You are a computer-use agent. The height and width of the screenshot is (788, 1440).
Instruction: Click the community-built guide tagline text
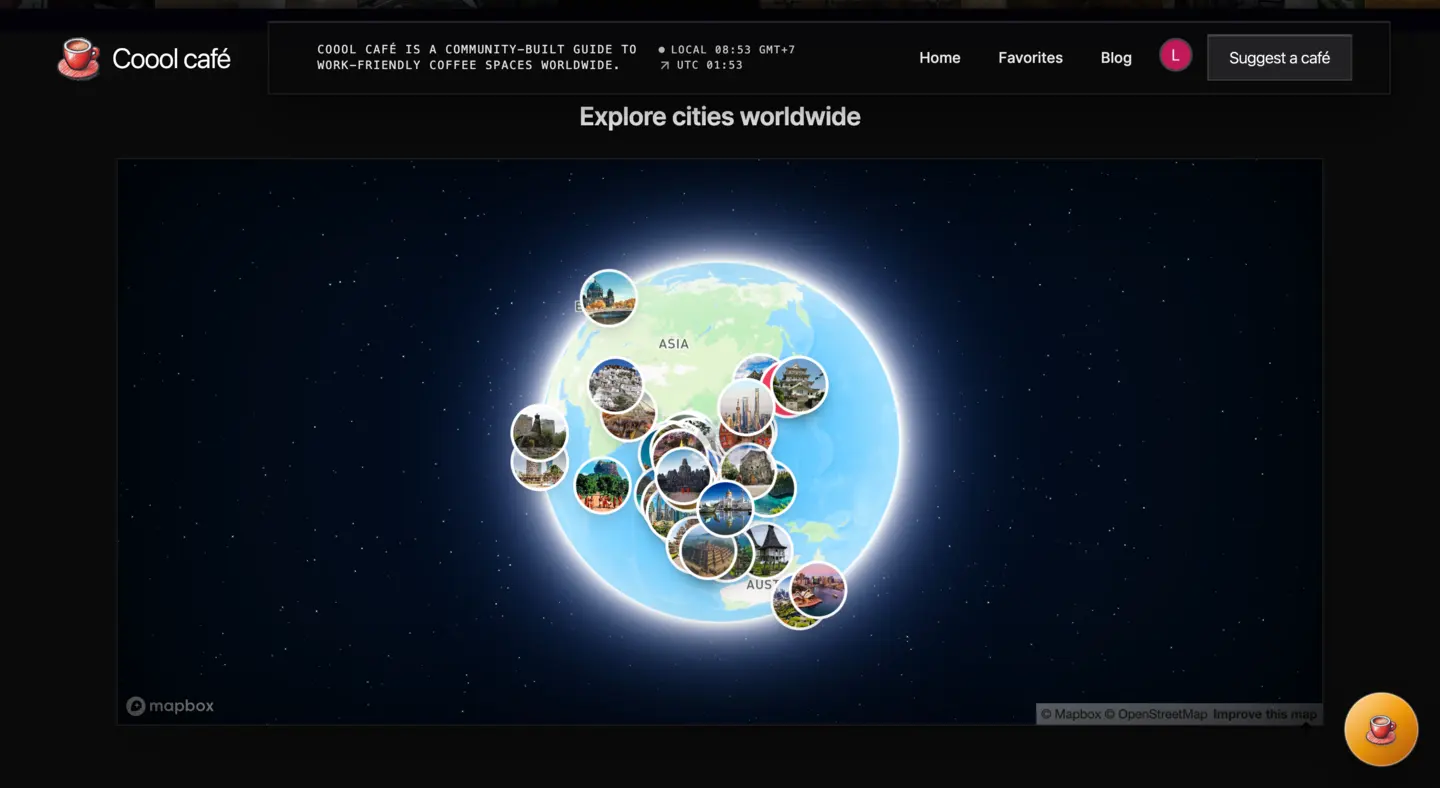tap(477, 57)
